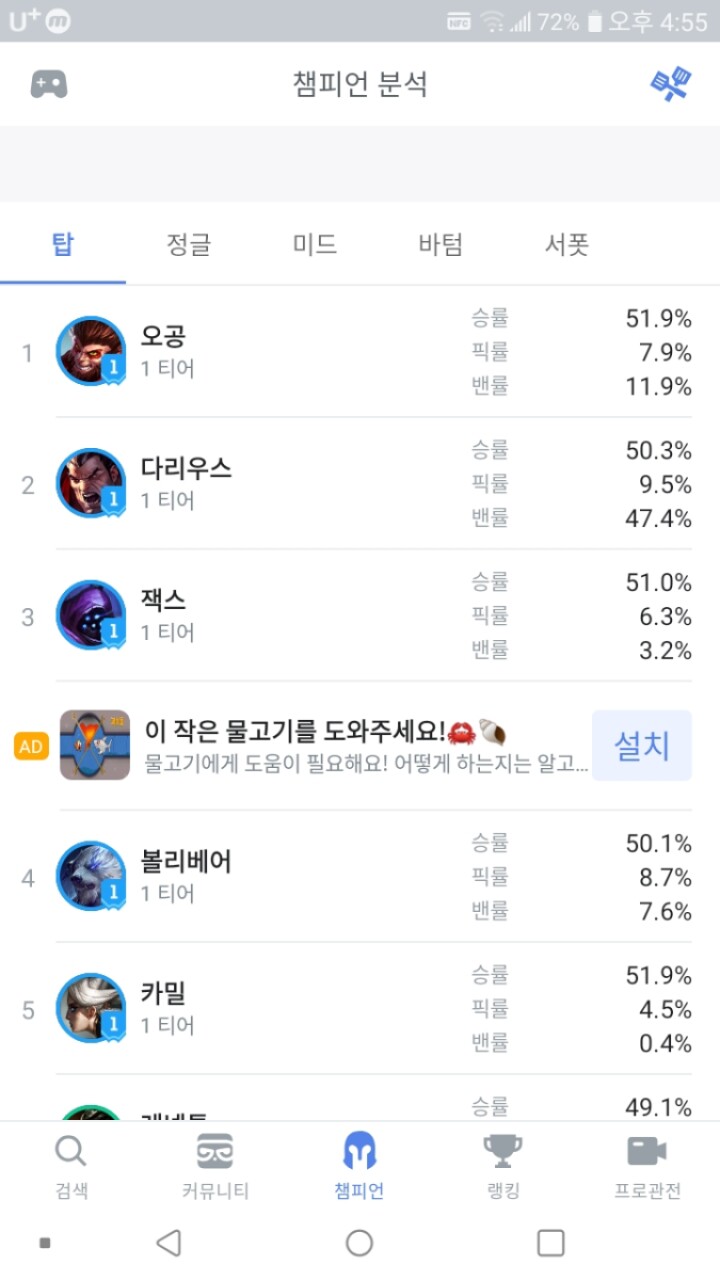Tap the Android back triangle button
The image size is (720, 1280).
click(169, 1243)
